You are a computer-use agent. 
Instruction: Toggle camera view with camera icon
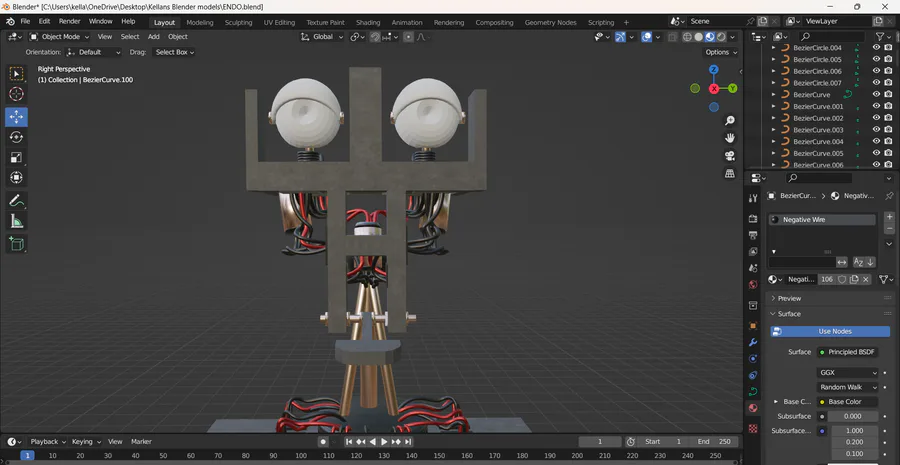tap(730, 156)
